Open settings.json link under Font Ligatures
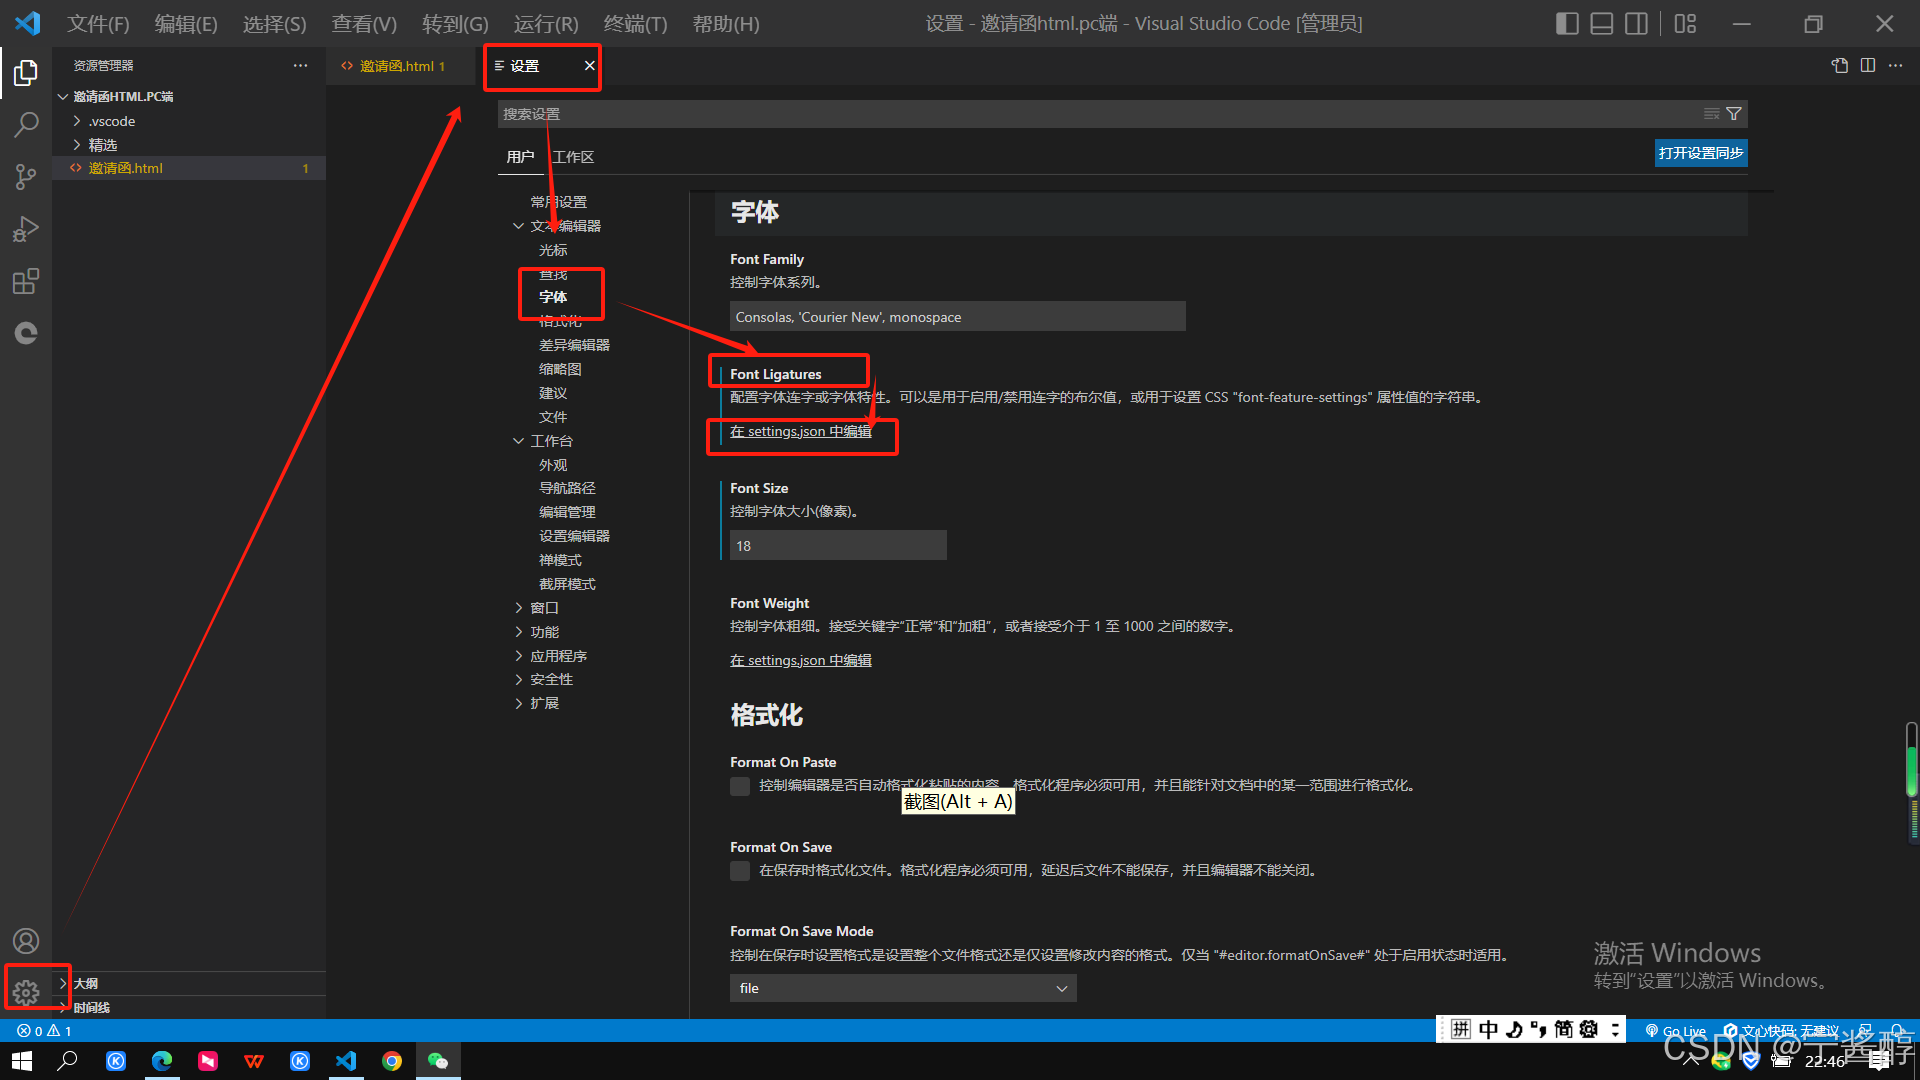This screenshot has width=1920, height=1080. (800, 432)
